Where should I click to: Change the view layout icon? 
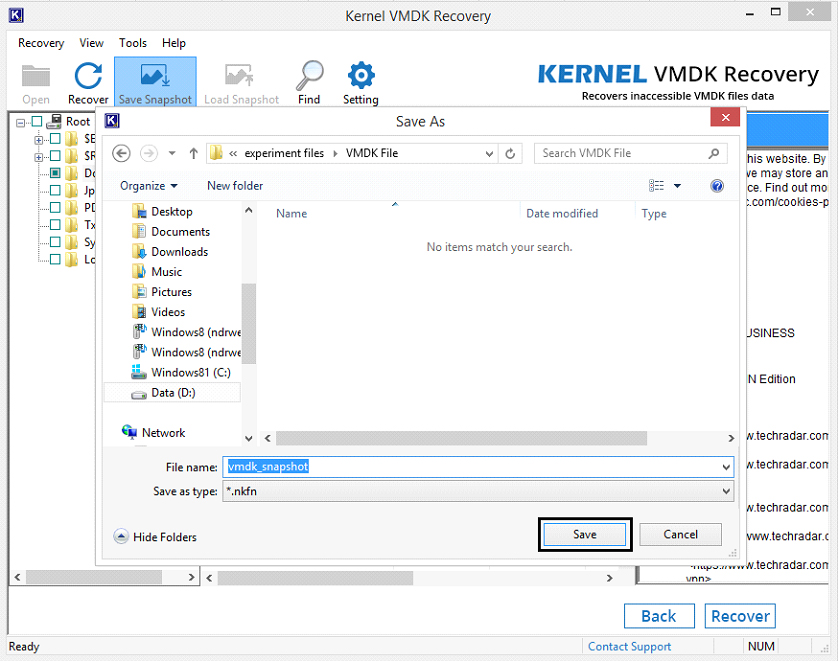pyautogui.click(x=657, y=185)
